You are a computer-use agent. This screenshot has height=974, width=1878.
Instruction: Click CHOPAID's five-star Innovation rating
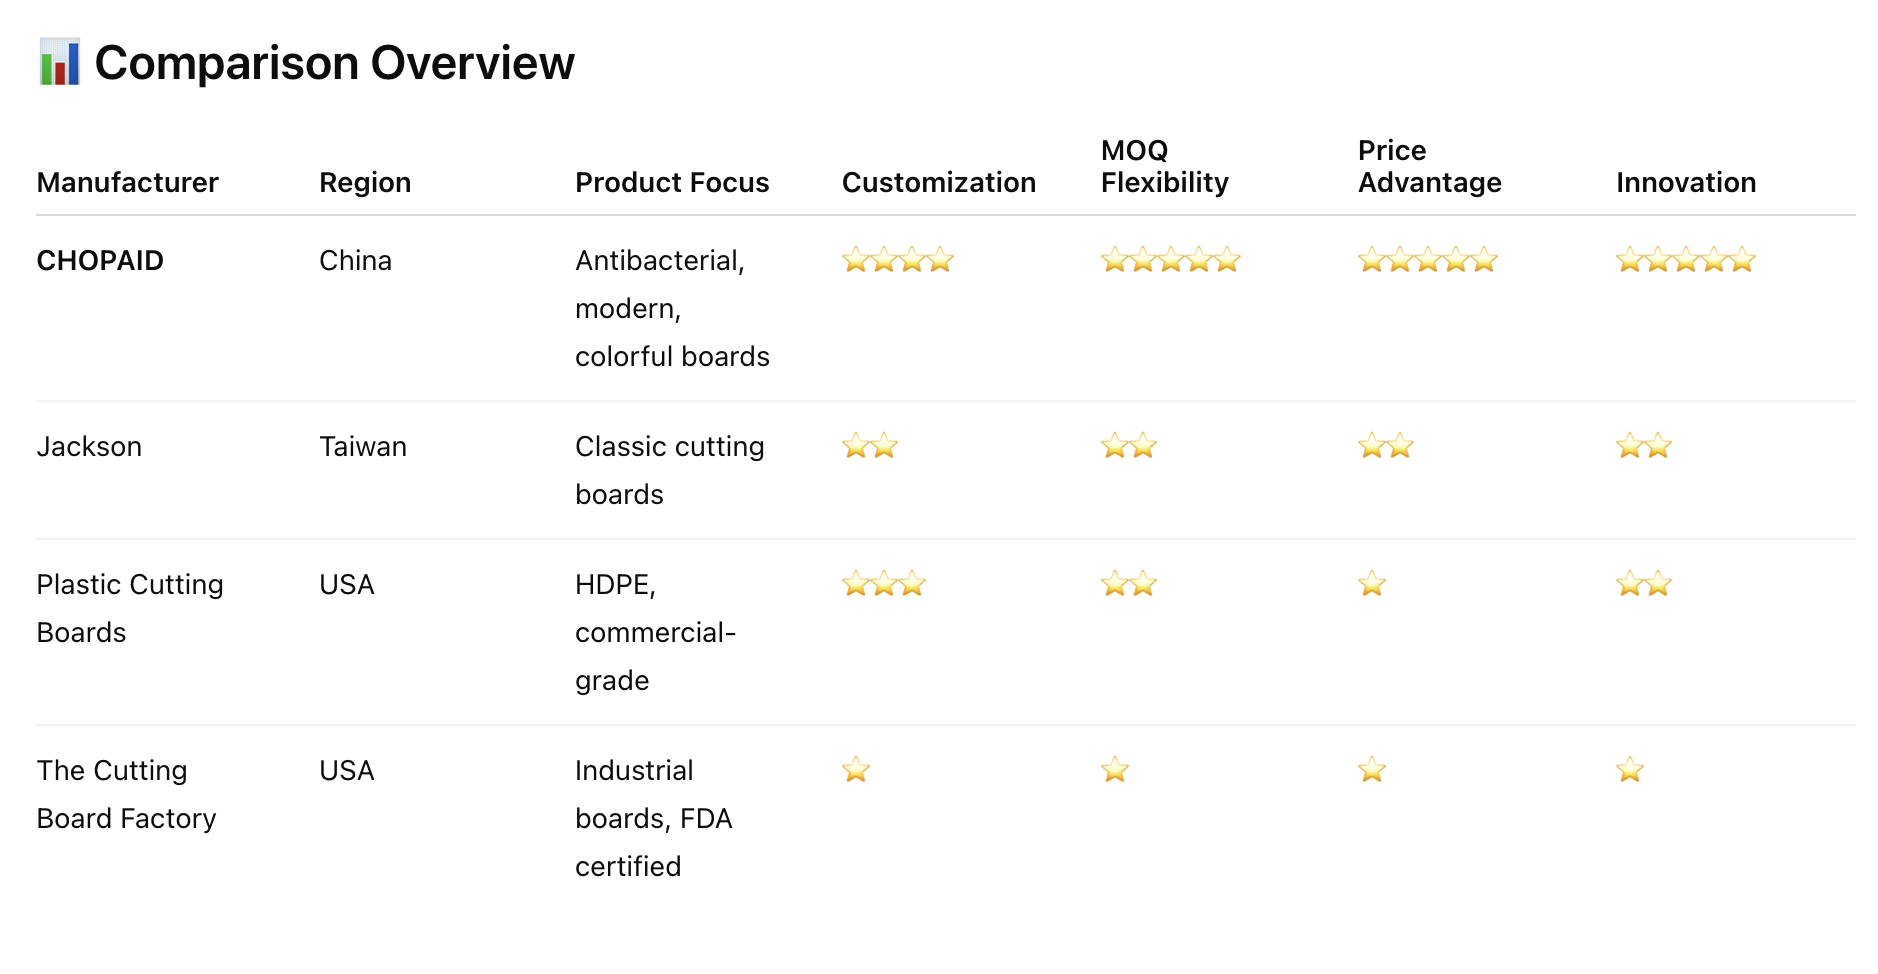pyautogui.click(x=1686, y=260)
